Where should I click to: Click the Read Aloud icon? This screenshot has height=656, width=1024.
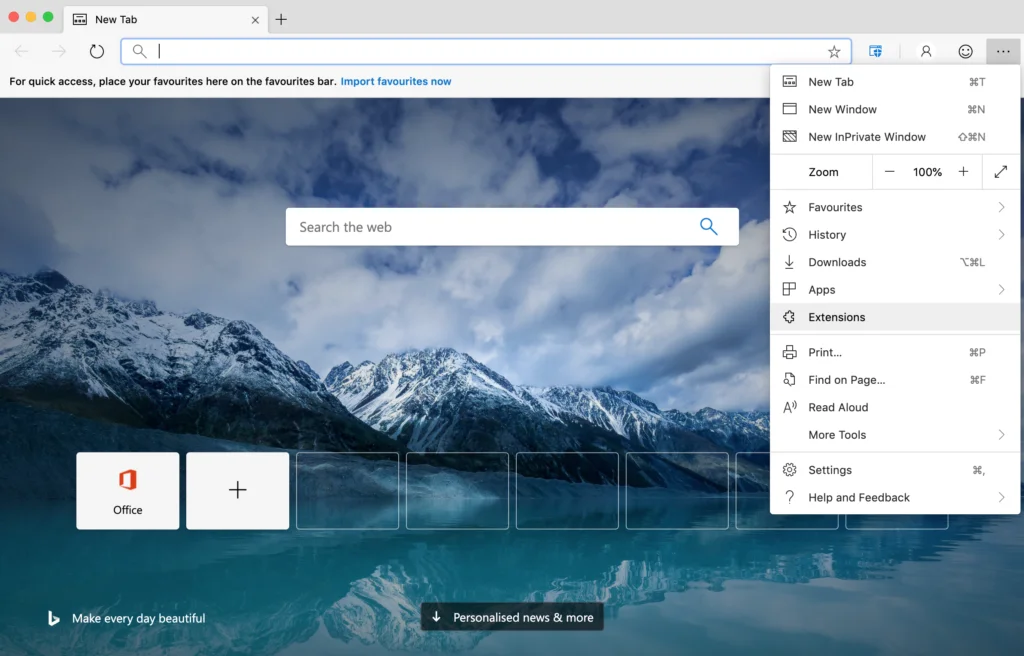pos(790,407)
